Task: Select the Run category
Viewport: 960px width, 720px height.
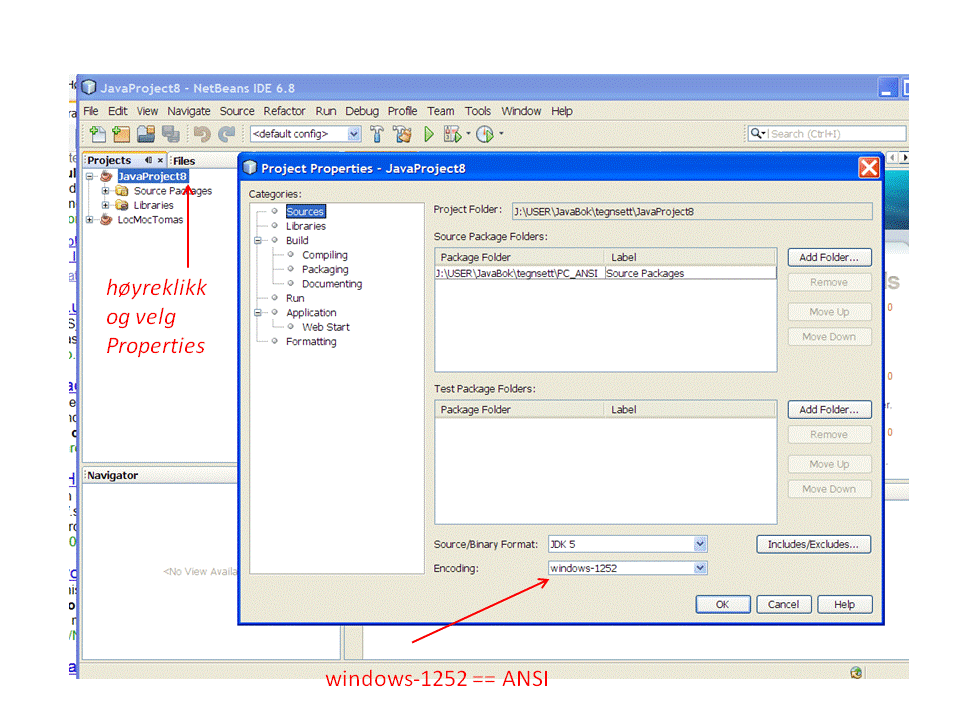Action: tap(295, 298)
